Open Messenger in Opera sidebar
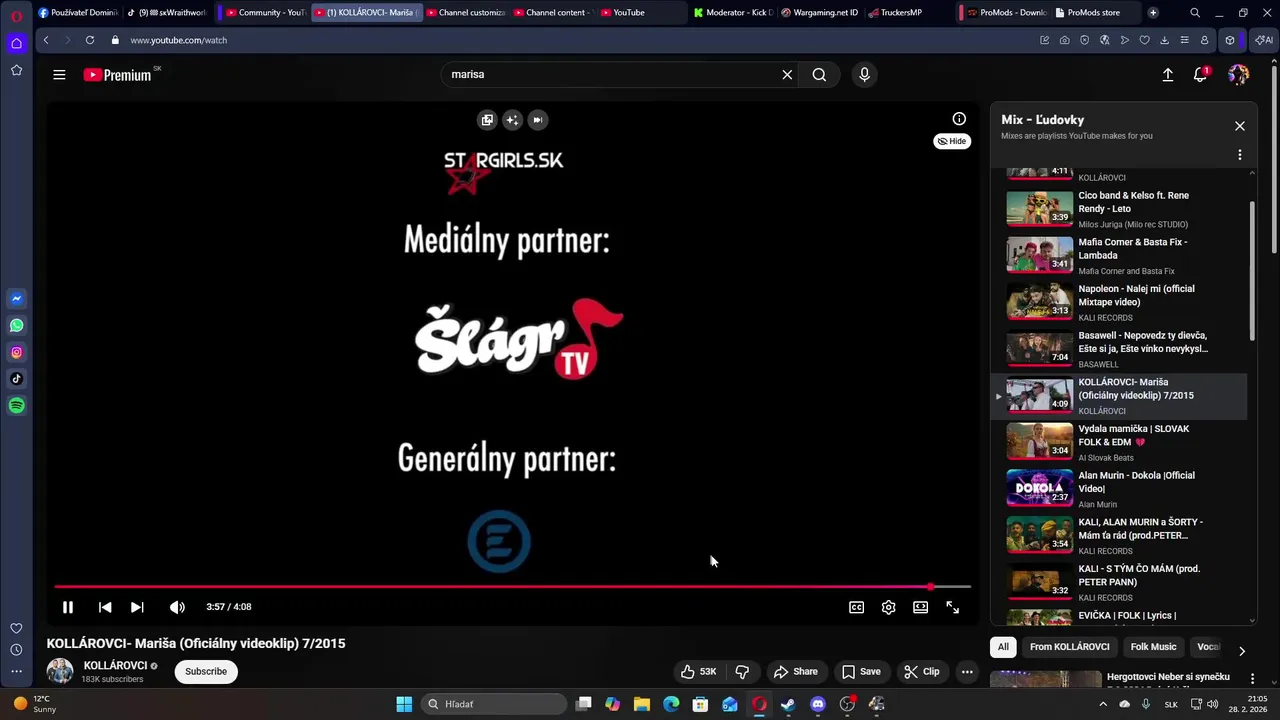Image resolution: width=1280 pixels, height=720 pixels. [x=16, y=298]
